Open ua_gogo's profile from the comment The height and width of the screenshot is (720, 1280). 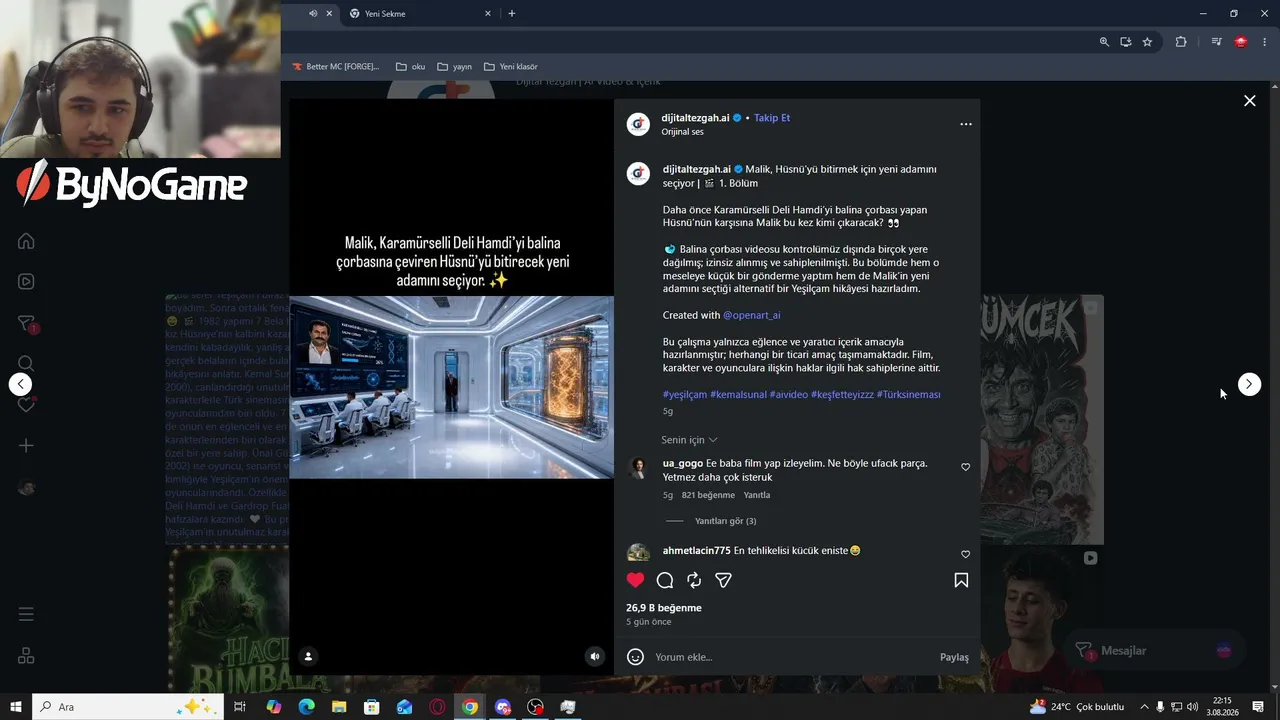683,464
